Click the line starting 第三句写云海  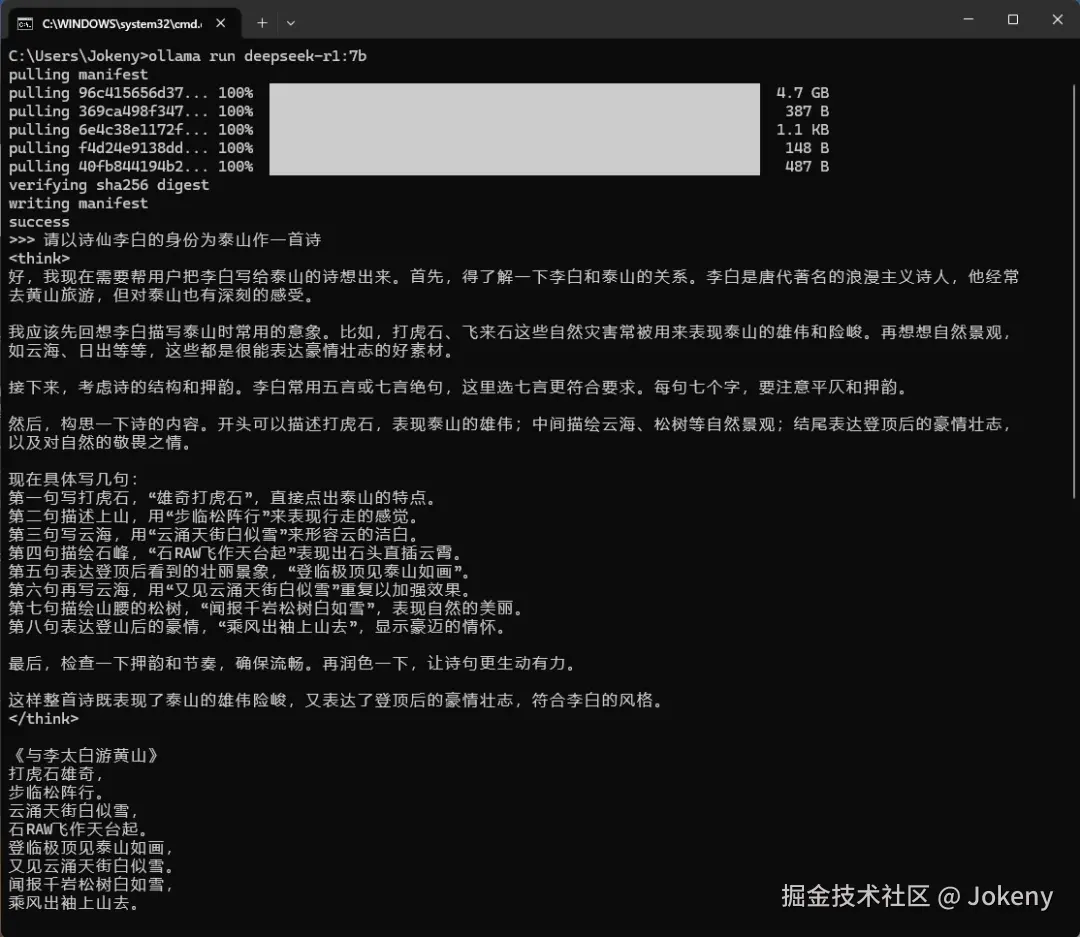(x=213, y=535)
